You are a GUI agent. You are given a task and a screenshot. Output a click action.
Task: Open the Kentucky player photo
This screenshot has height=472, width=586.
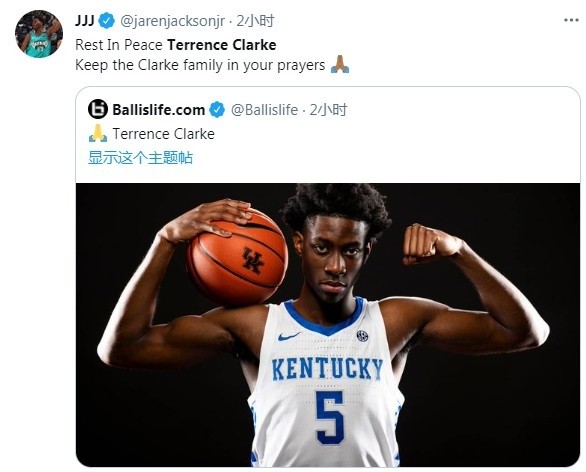tap(328, 325)
